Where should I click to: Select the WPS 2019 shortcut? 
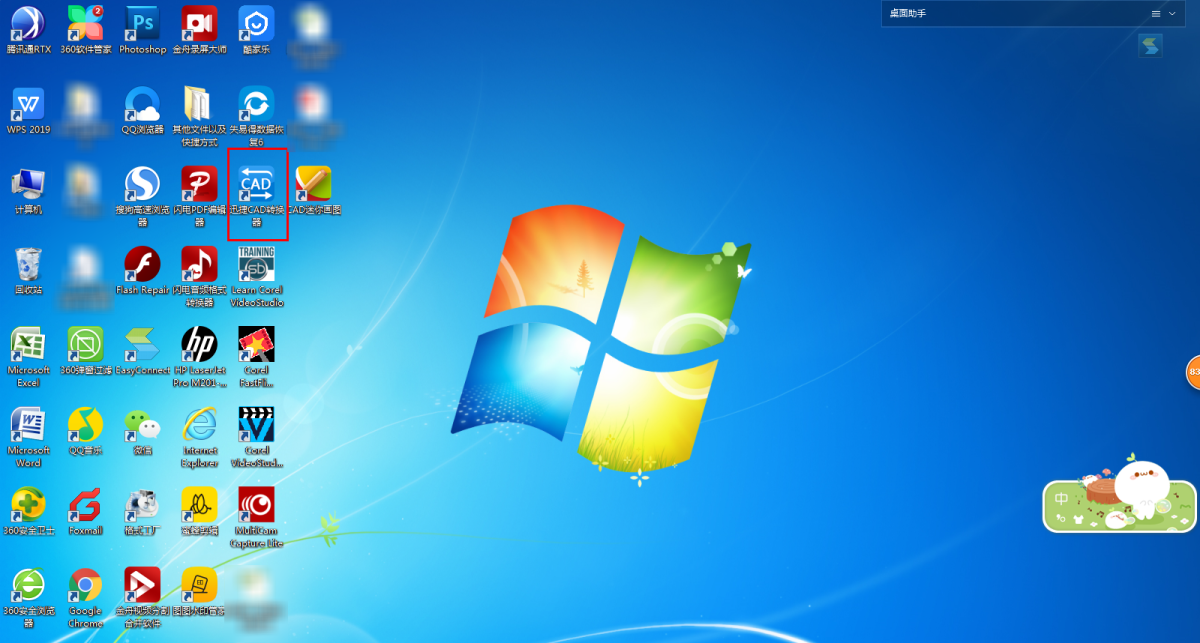[x=28, y=104]
